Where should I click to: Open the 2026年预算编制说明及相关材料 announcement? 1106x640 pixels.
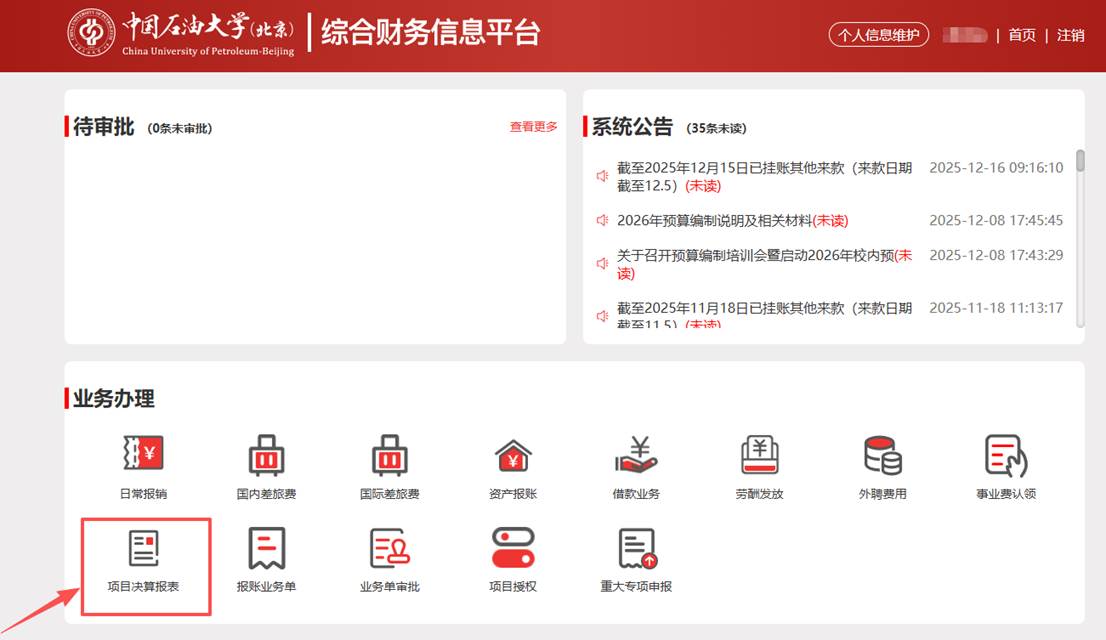pyautogui.click(x=732, y=220)
